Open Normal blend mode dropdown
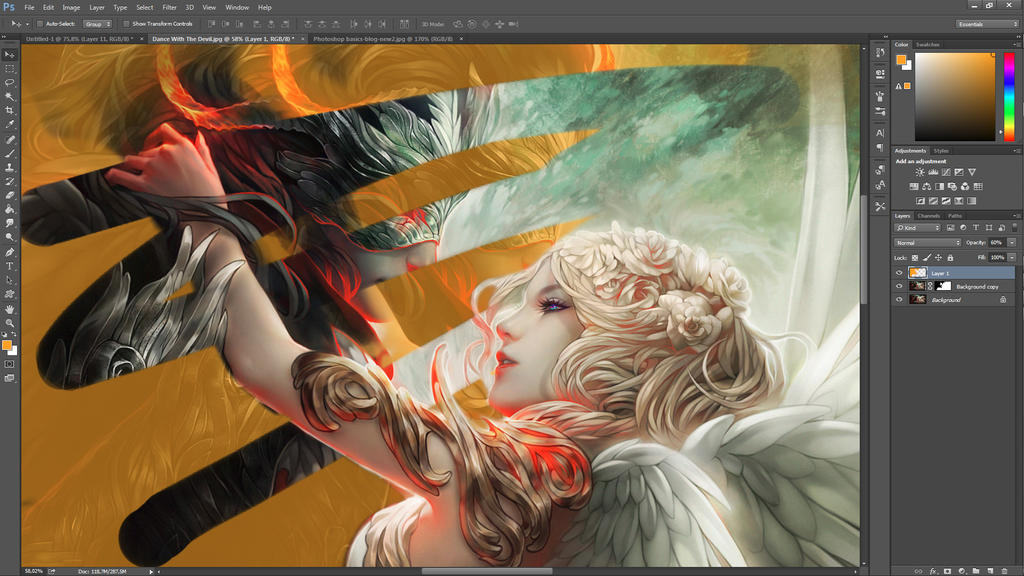 (x=927, y=243)
